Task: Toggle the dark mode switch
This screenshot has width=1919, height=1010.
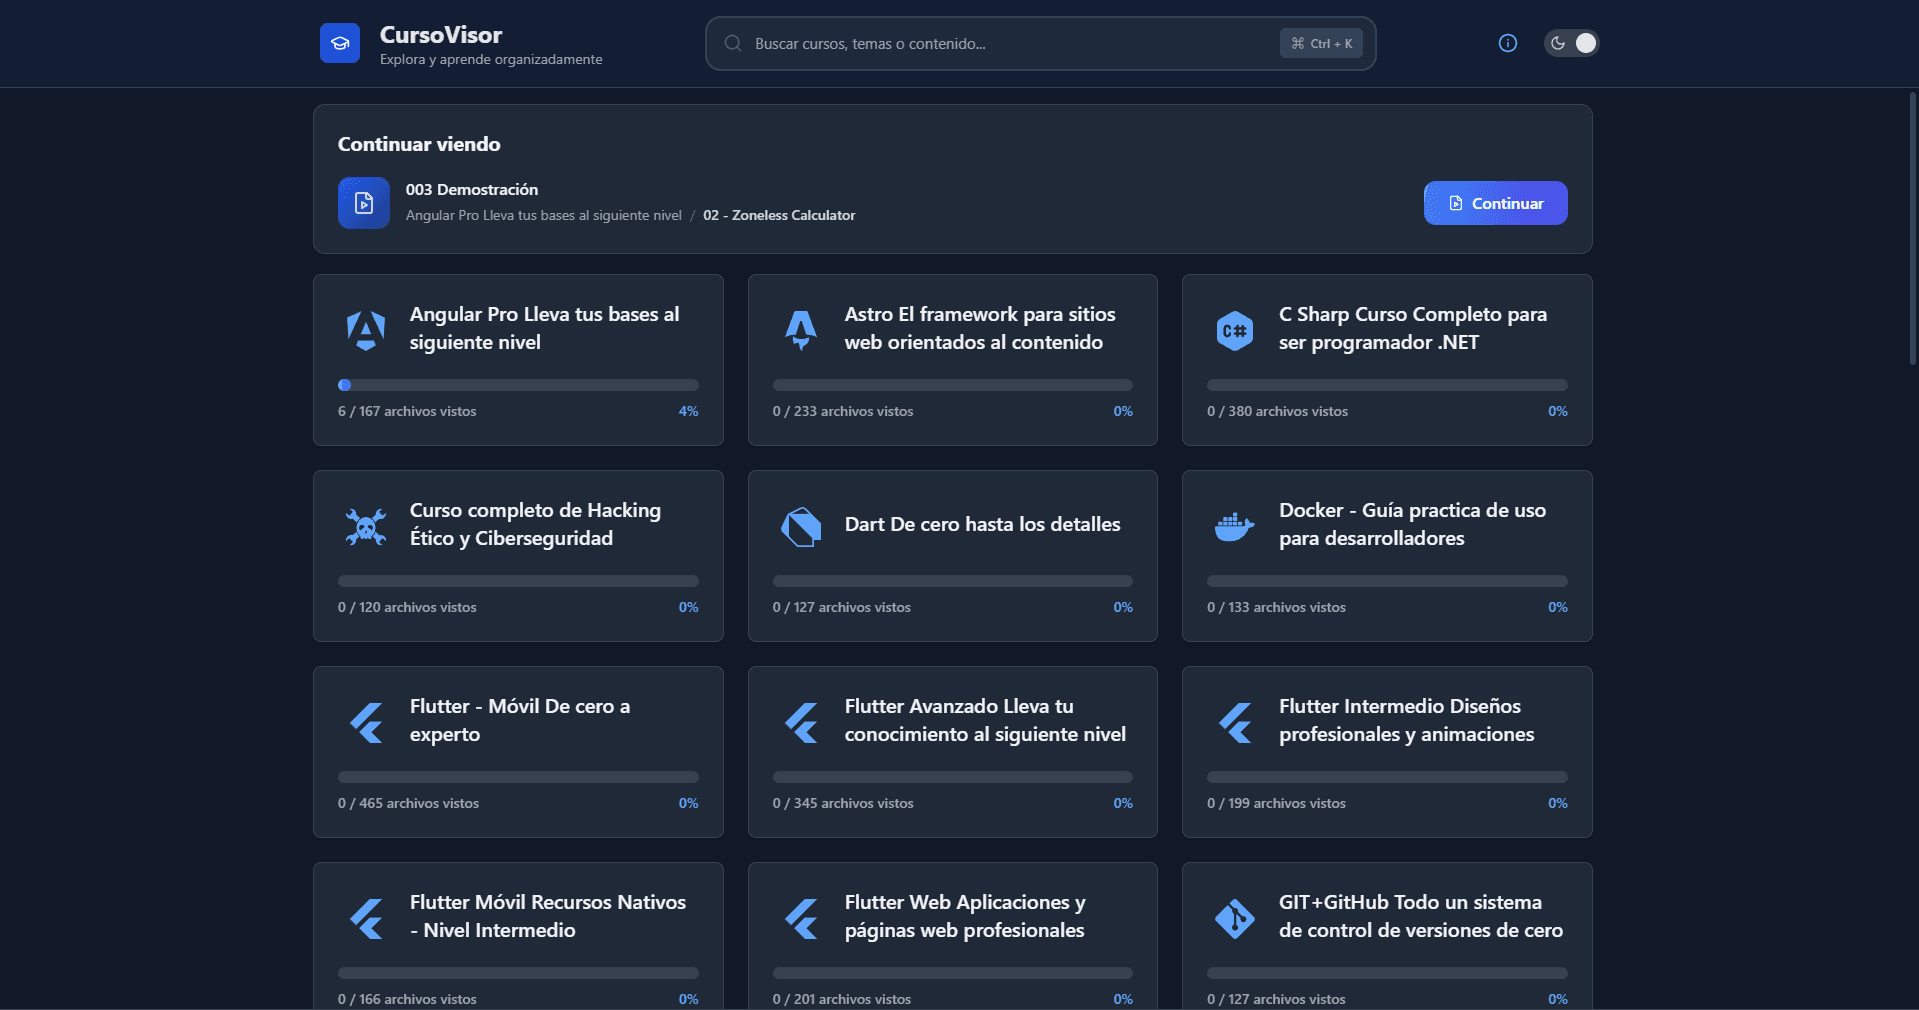Action: coord(1571,43)
